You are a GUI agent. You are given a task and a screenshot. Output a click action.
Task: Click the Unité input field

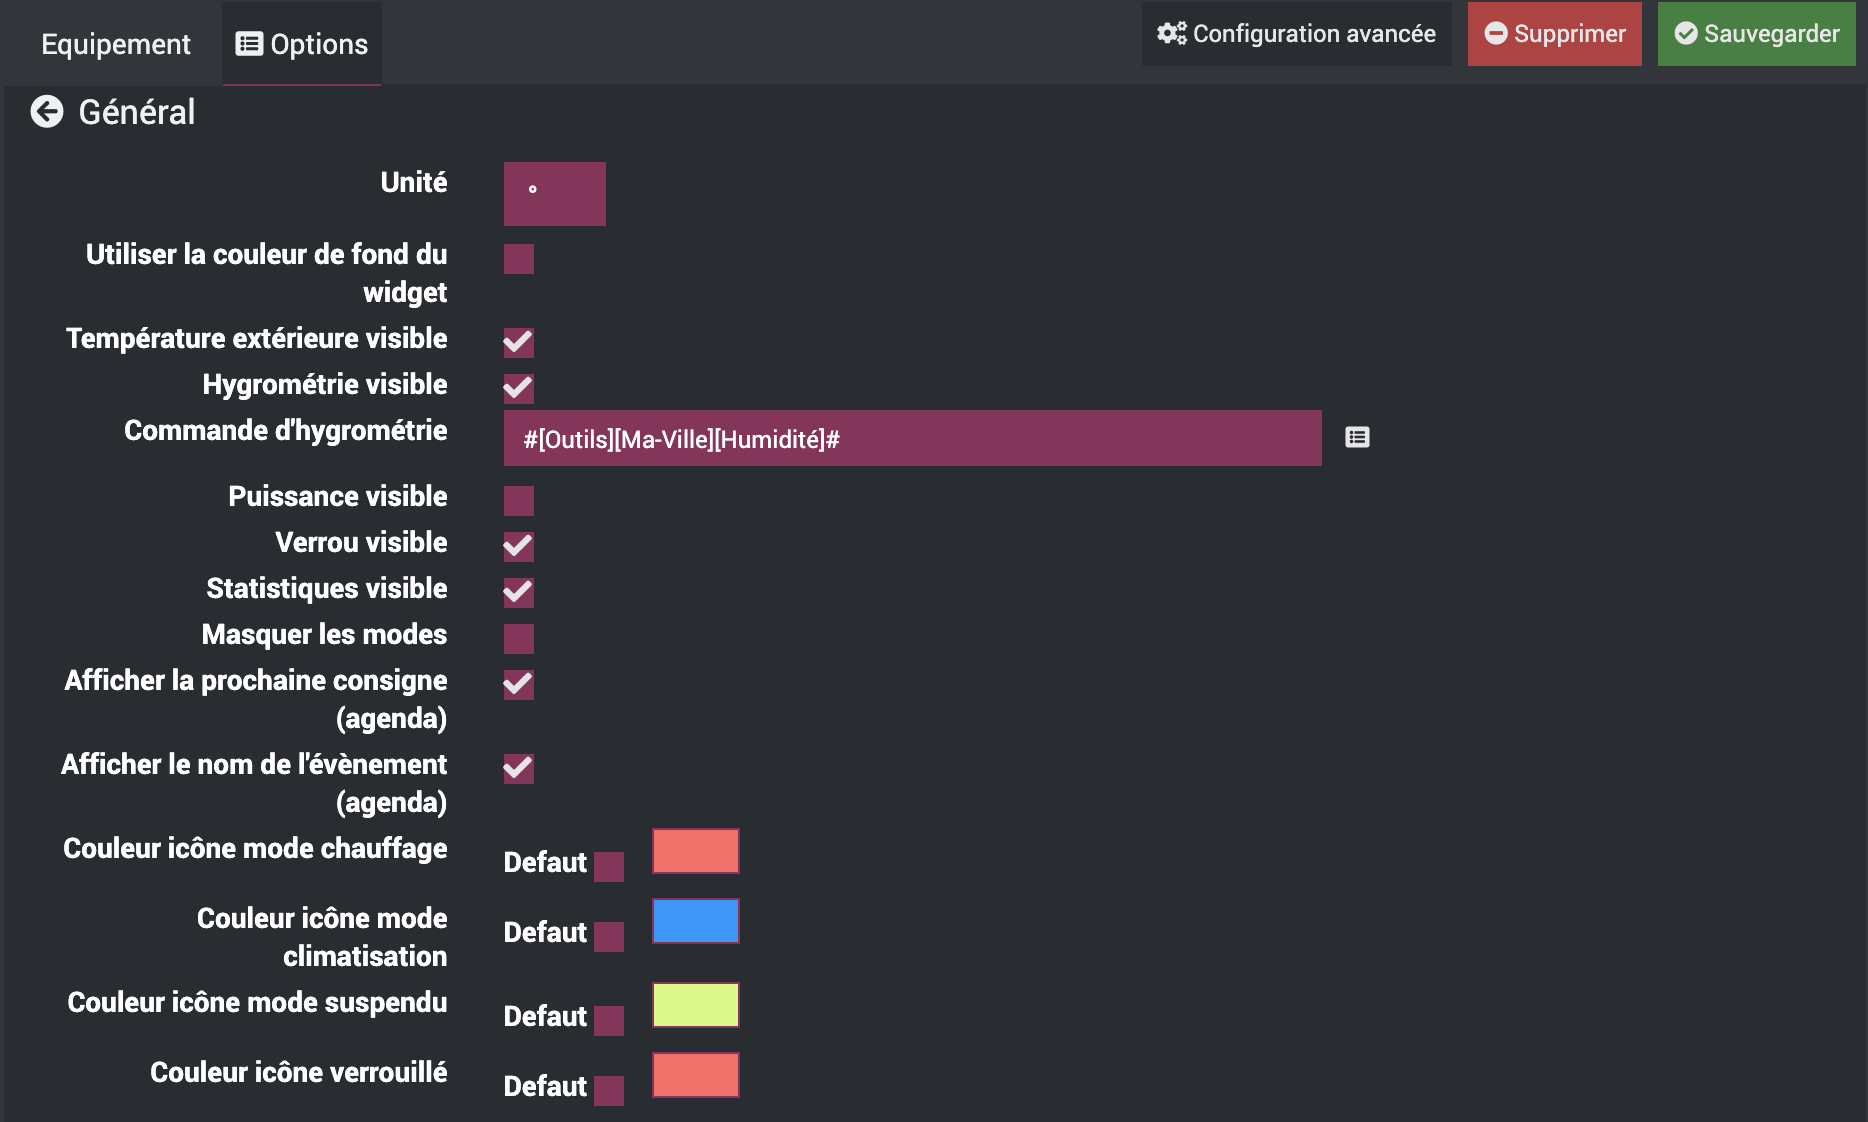[x=555, y=194]
